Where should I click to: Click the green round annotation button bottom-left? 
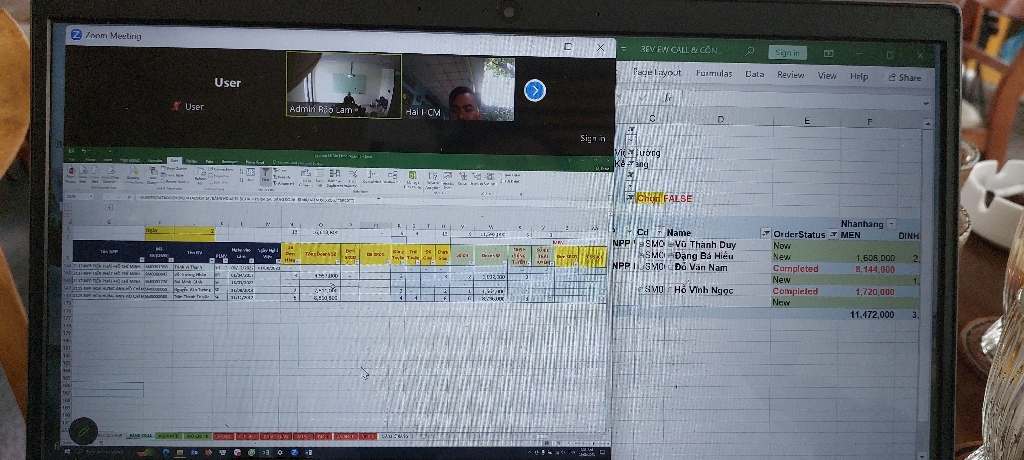click(83, 430)
